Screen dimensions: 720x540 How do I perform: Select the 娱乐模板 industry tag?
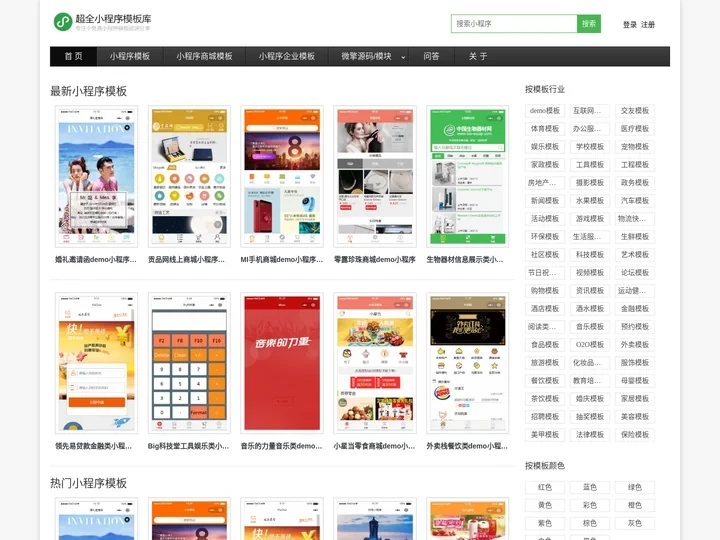click(545, 146)
